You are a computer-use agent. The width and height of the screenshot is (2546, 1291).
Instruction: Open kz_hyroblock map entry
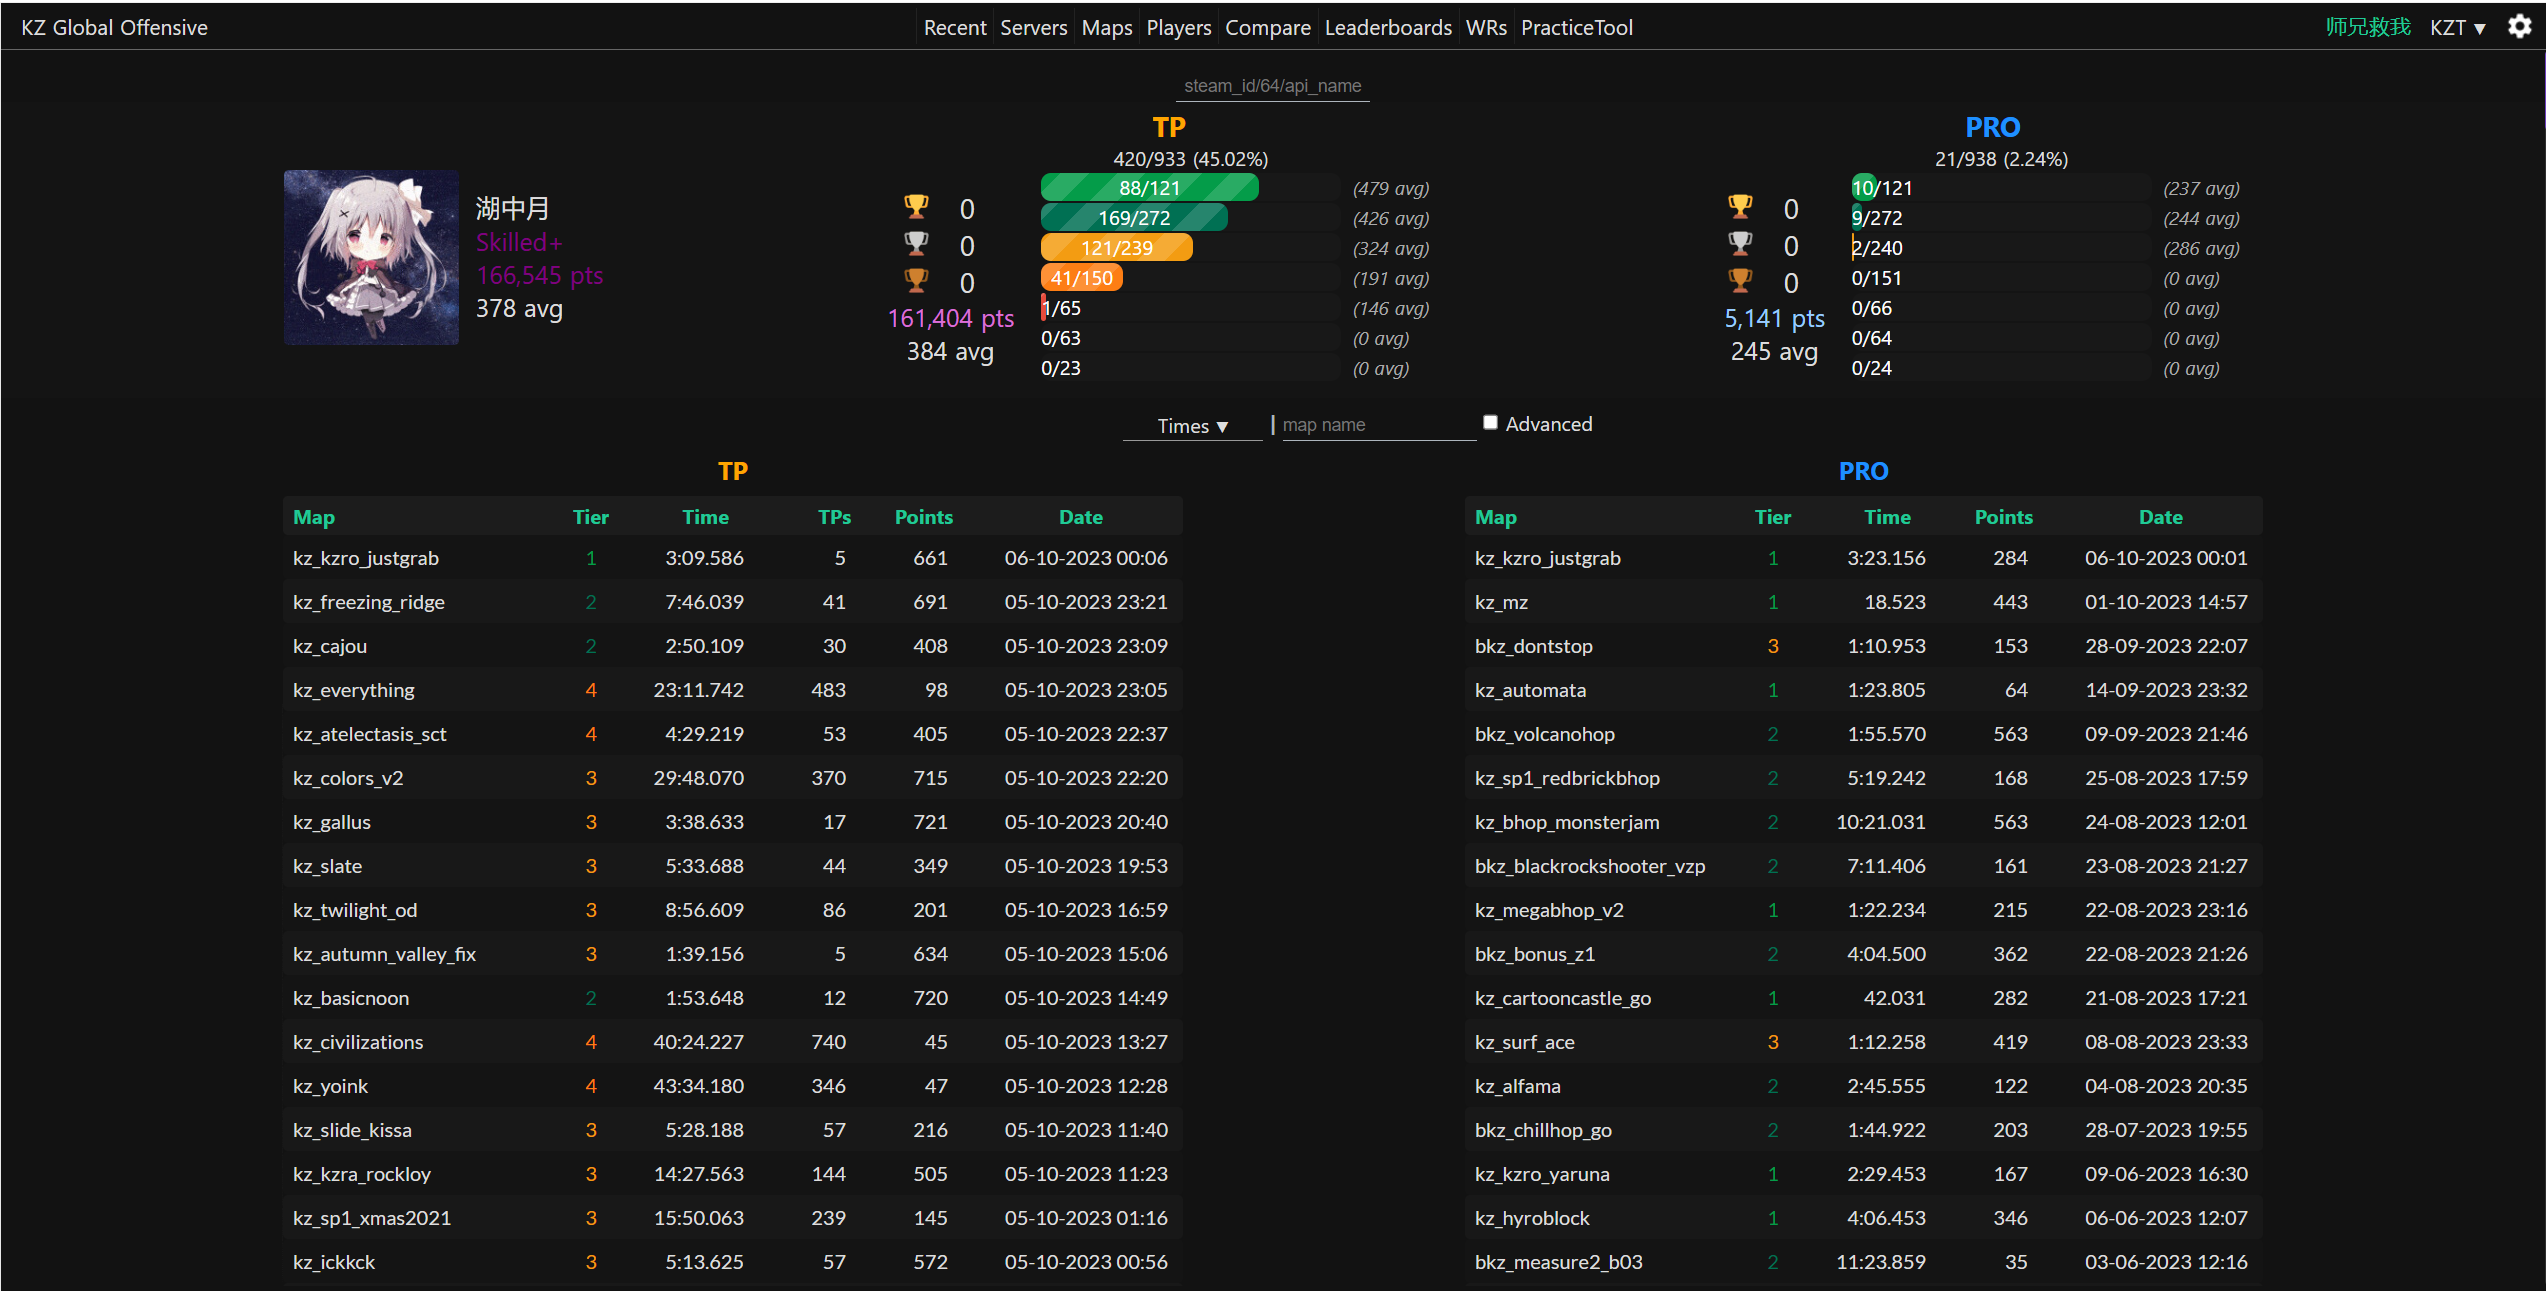click(1532, 1218)
